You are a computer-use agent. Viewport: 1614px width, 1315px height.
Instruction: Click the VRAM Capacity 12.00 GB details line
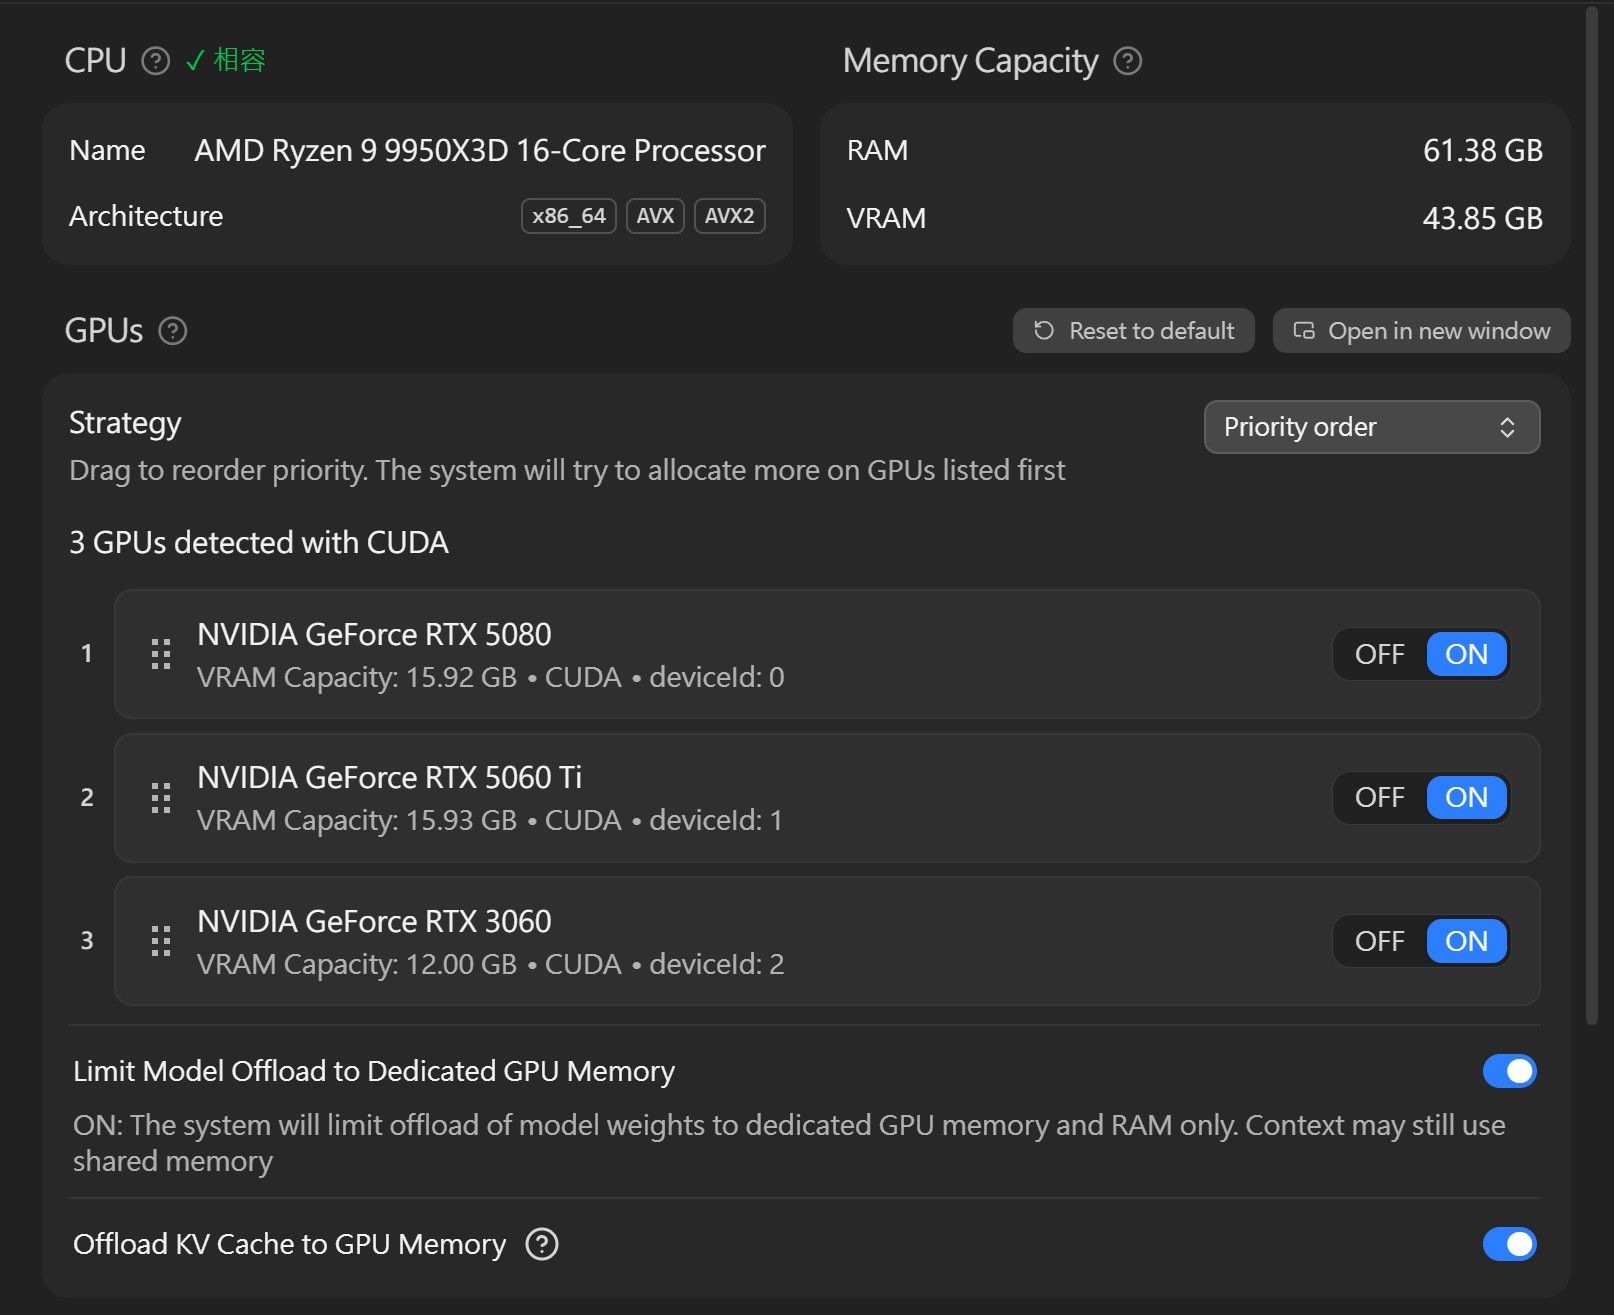tap(490, 965)
